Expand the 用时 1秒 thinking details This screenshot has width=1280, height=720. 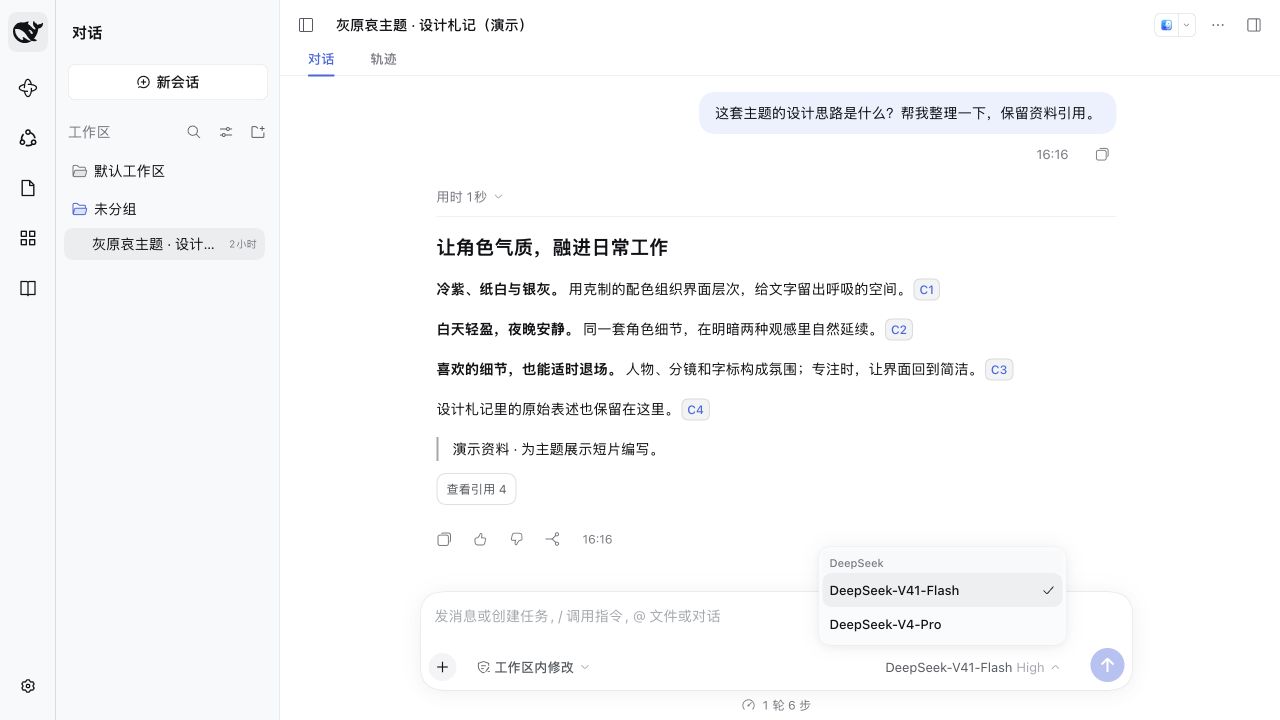(470, 197)
